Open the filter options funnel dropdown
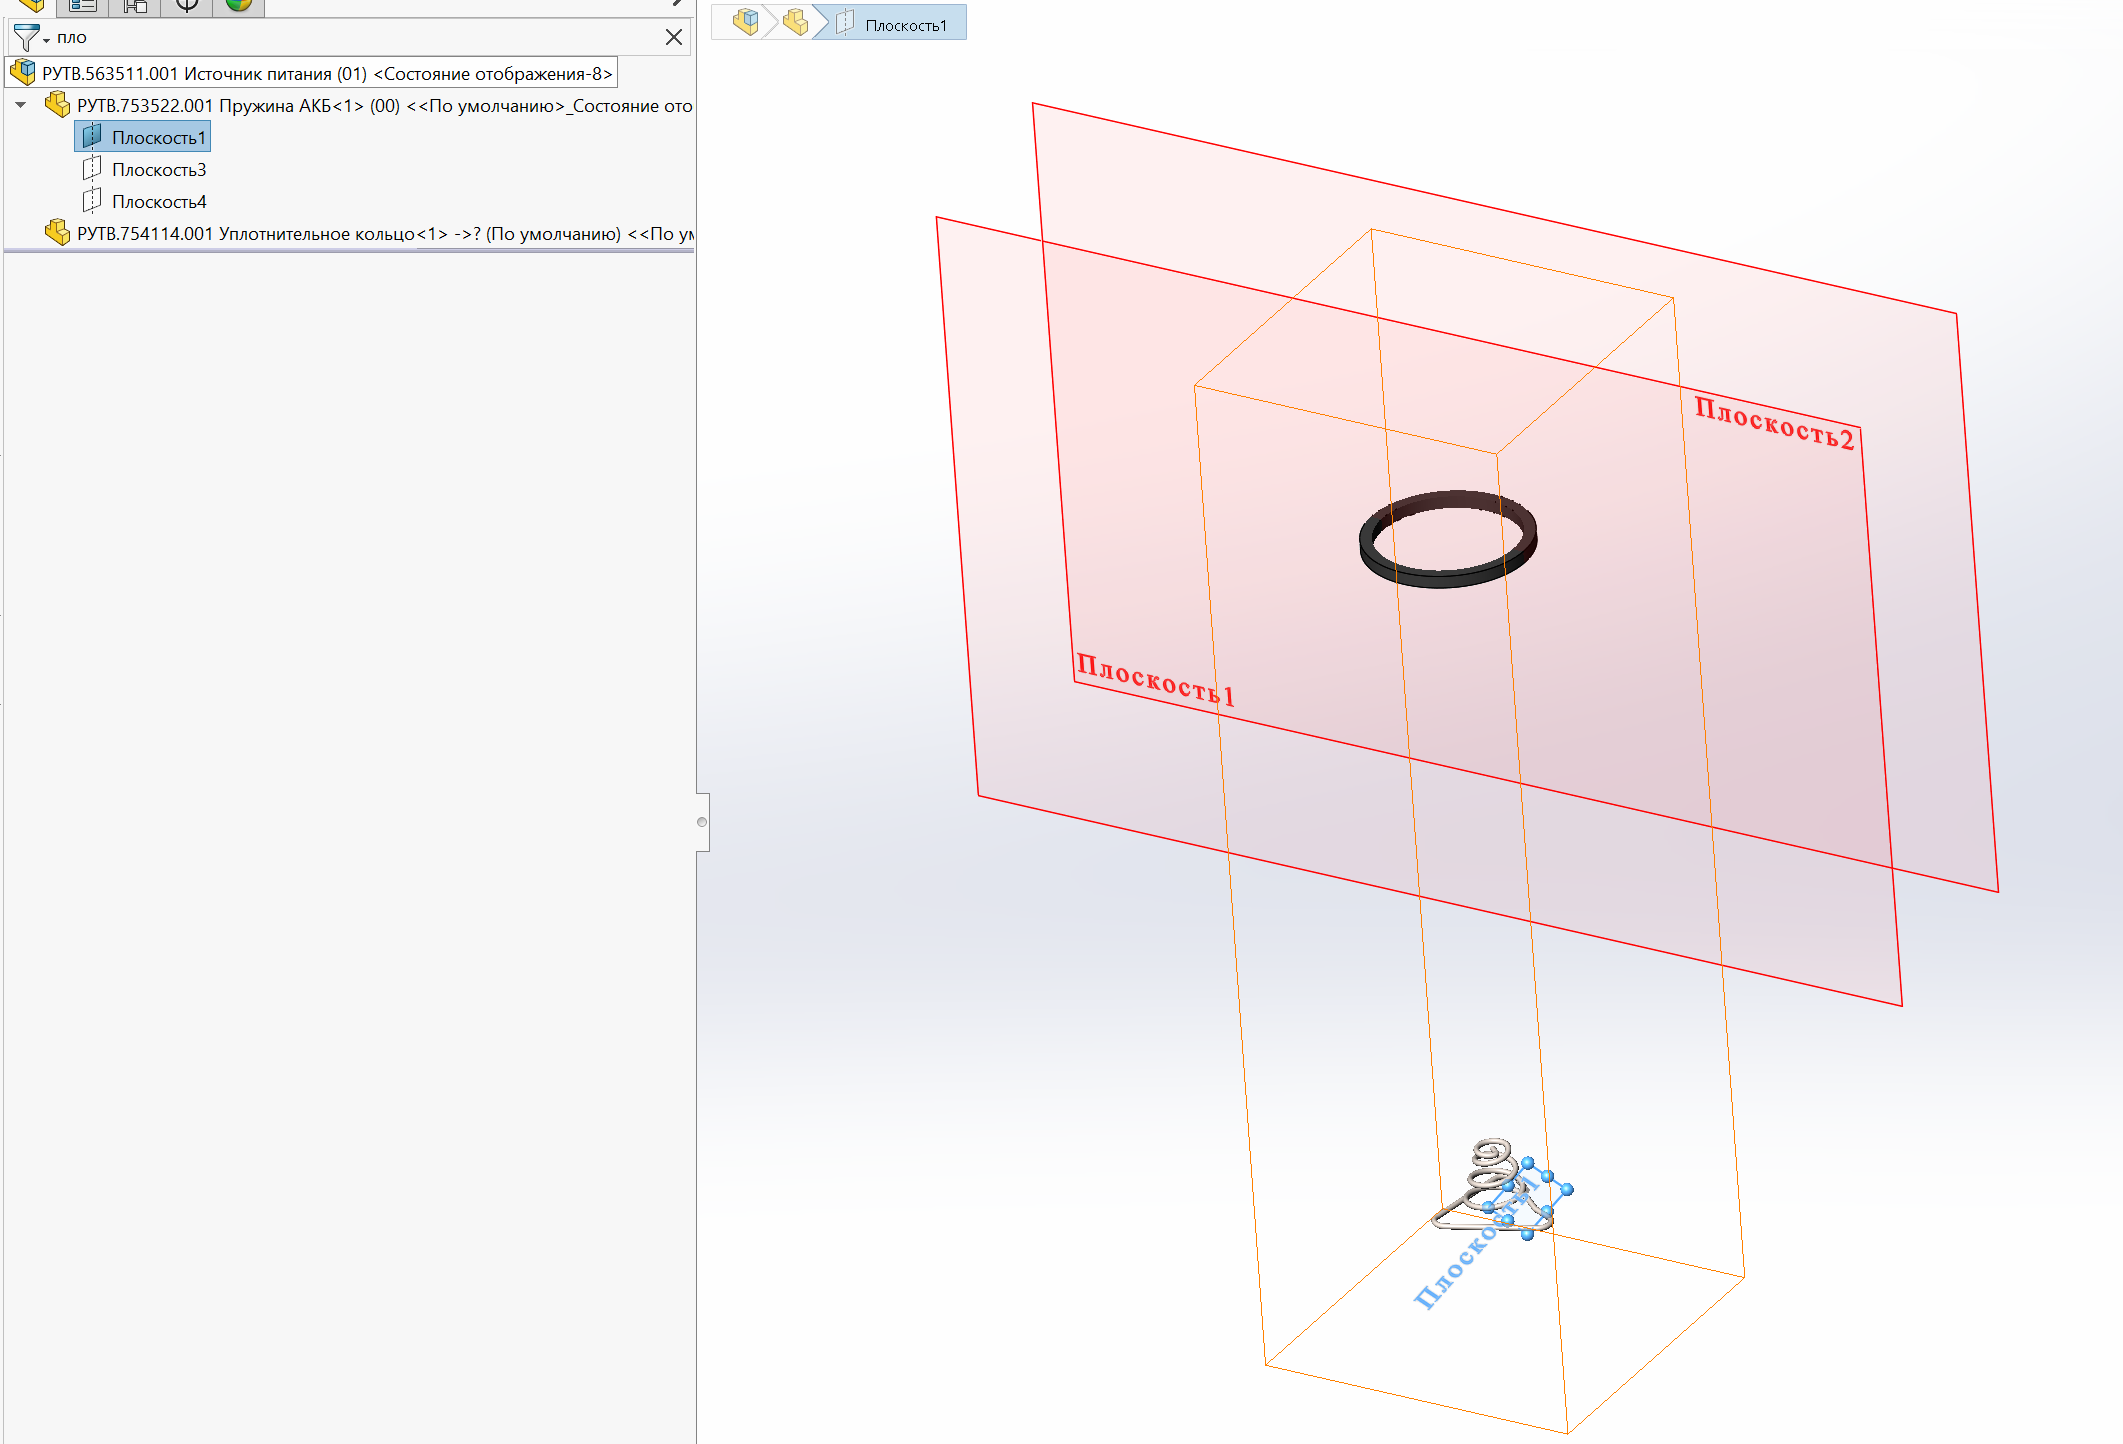 (30, 38)
